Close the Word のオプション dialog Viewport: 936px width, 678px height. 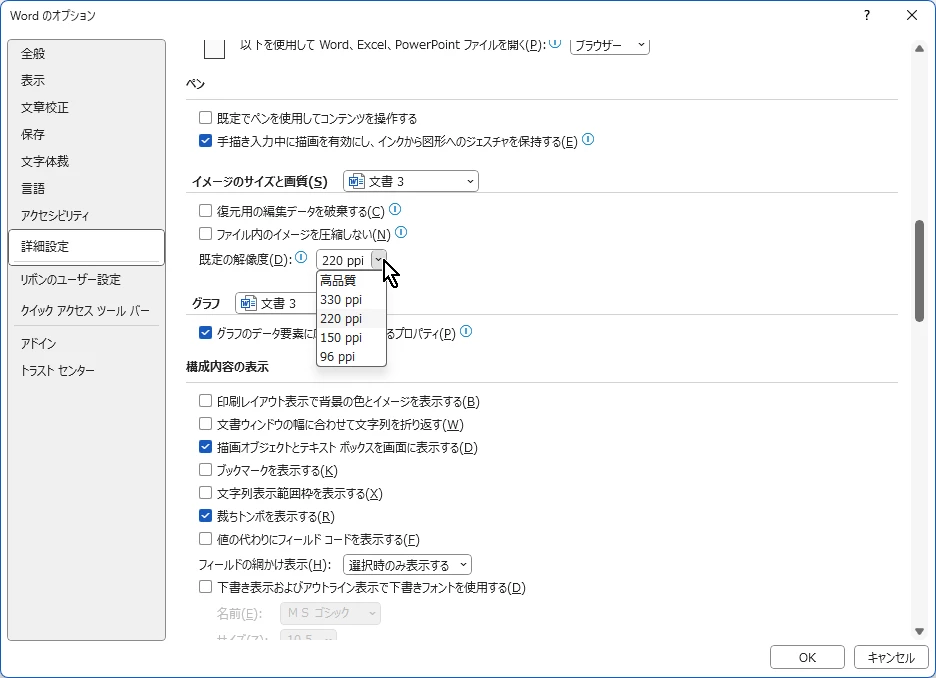coord(912,16)
